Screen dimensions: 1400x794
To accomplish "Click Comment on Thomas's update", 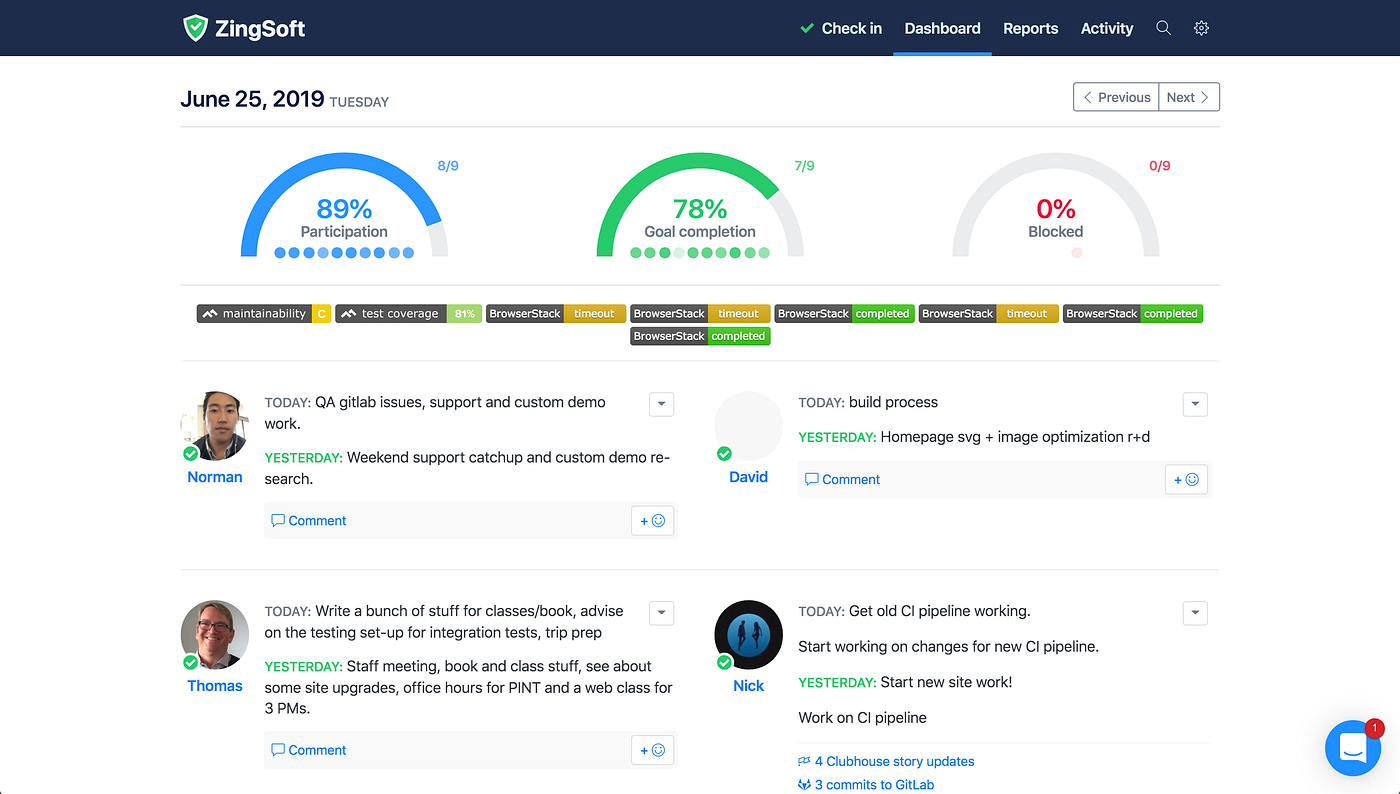I will point(308,749).
